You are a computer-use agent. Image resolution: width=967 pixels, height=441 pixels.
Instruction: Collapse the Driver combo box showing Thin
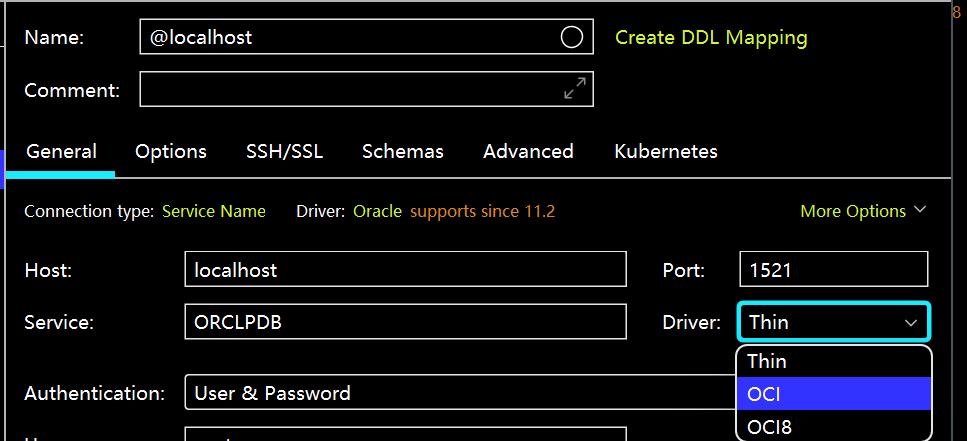click(x=834, y=322)
